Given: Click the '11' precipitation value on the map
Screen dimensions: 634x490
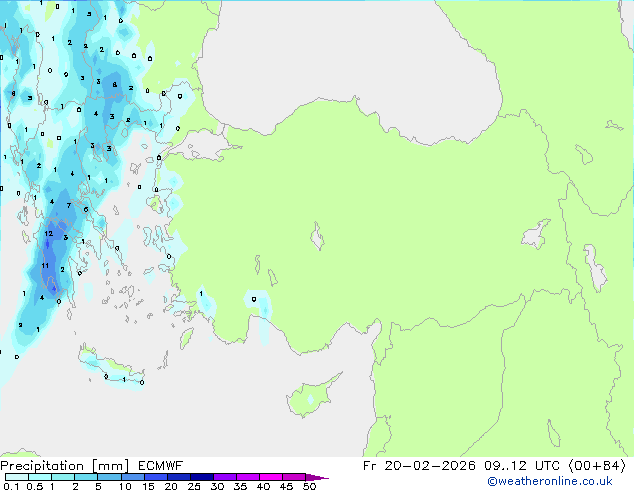Looking at the screenshot, I should pos(45,266).
